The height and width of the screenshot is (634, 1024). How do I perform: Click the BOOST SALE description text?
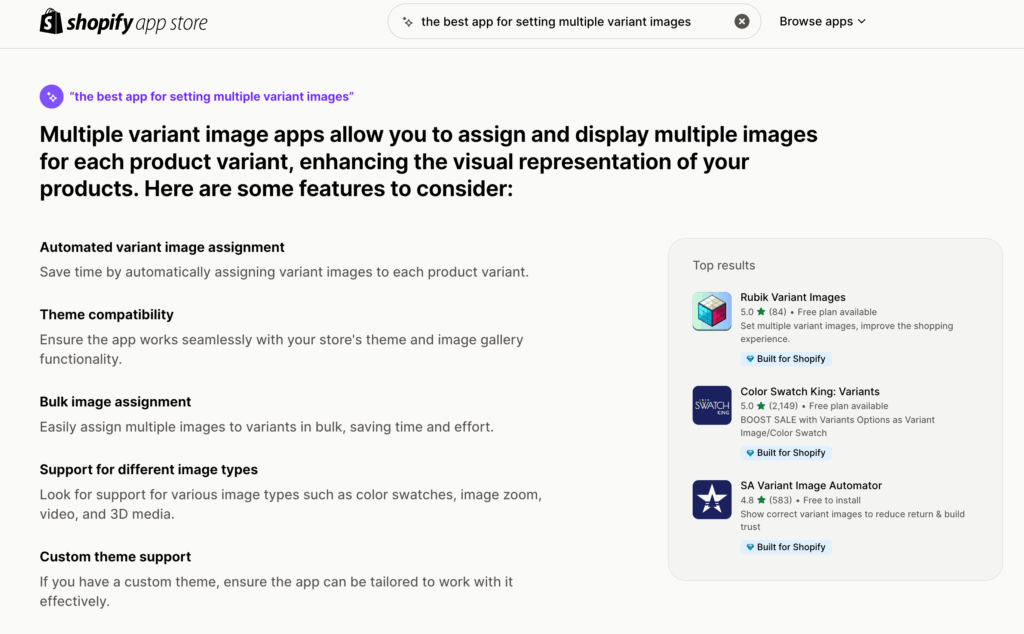tap(837, 426)
